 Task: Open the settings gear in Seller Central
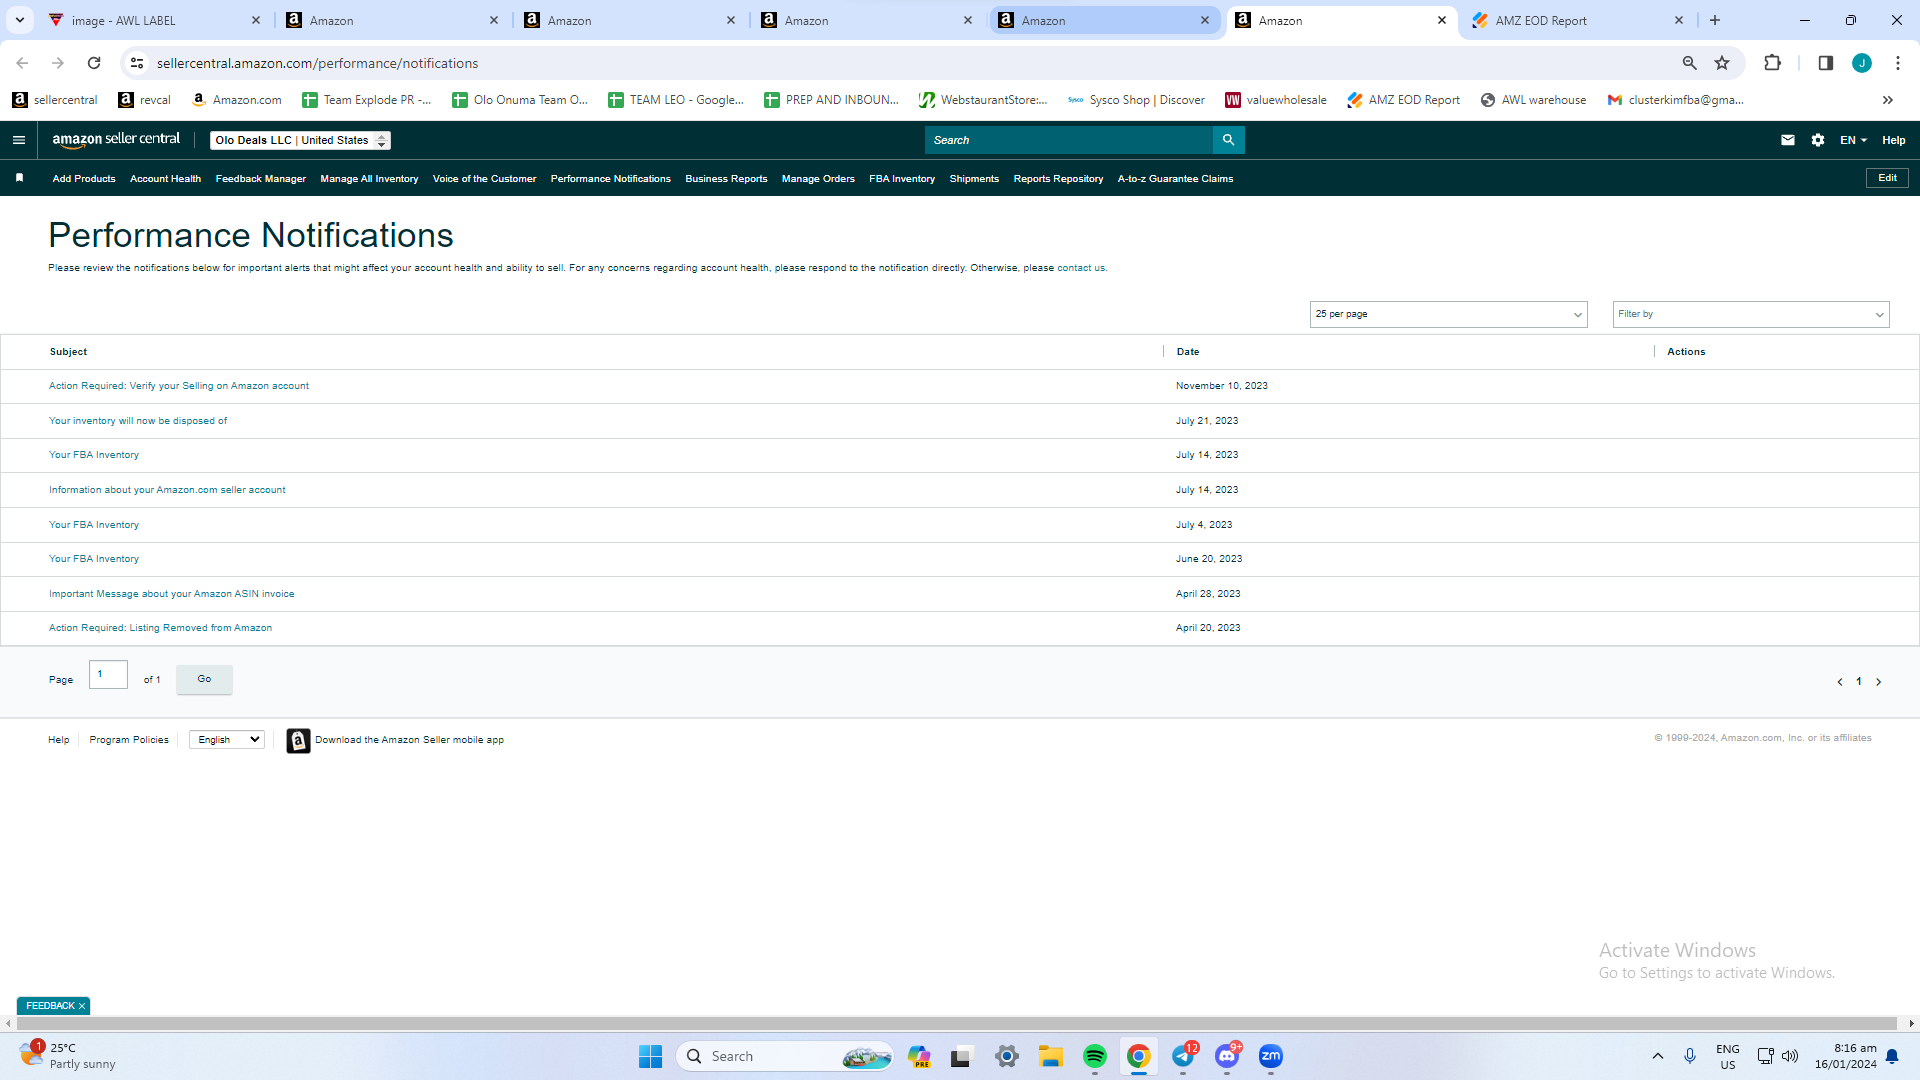(x=1818, y=140)
